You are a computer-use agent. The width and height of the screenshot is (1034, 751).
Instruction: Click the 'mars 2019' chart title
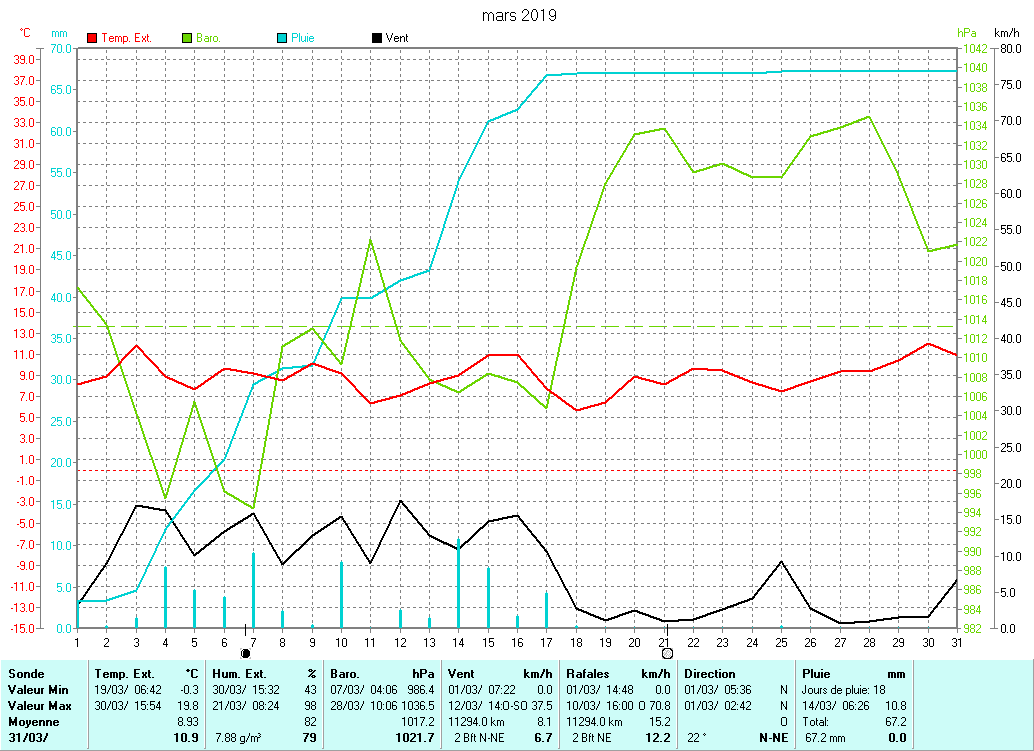[x=519, y=15]
